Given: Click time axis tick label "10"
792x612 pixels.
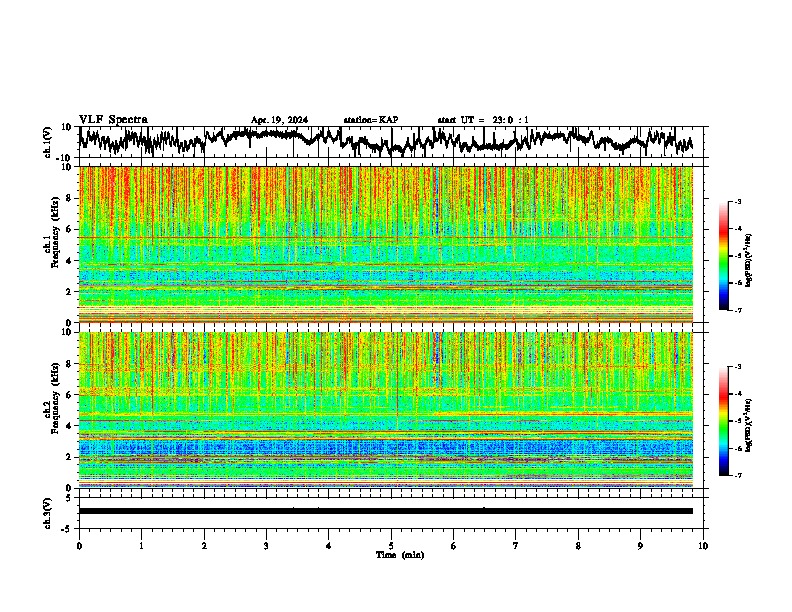Looking at the screenshot, I should pyautogui.click(x=703, y=546).
